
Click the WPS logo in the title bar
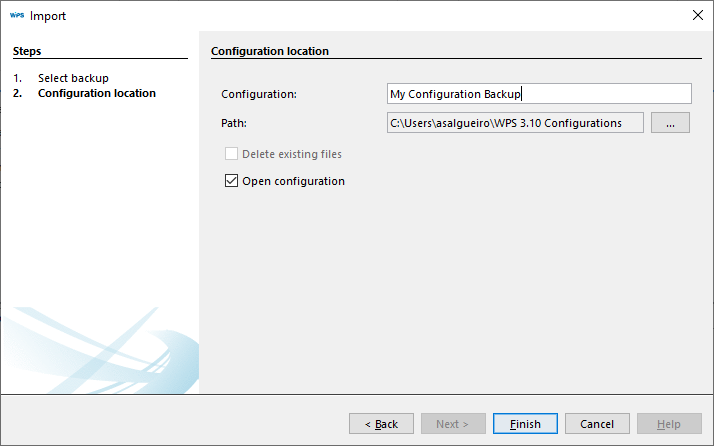tap(16, 16)
